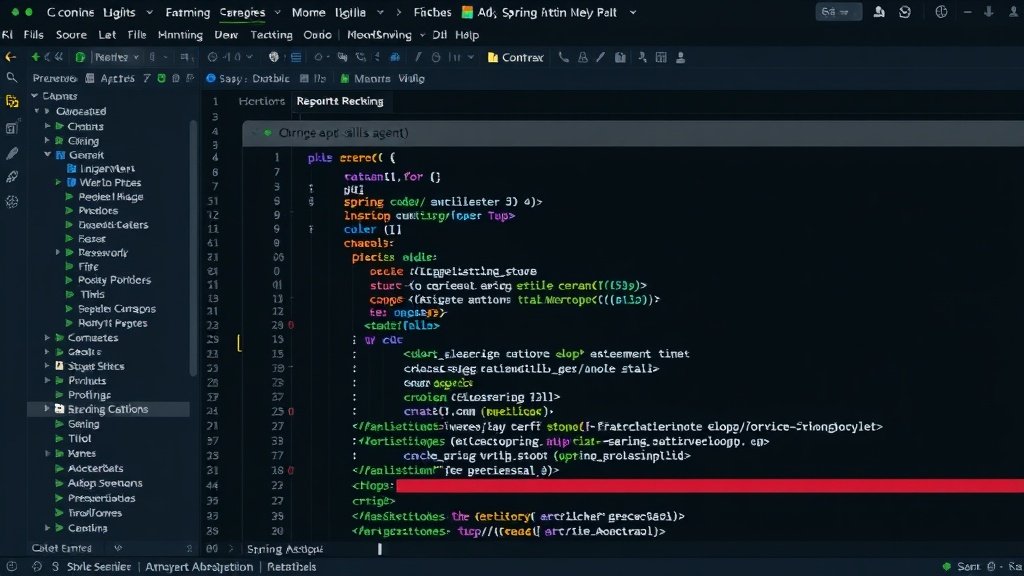
Task: Click the table grid toolbar icon
Action: [661, 57]
